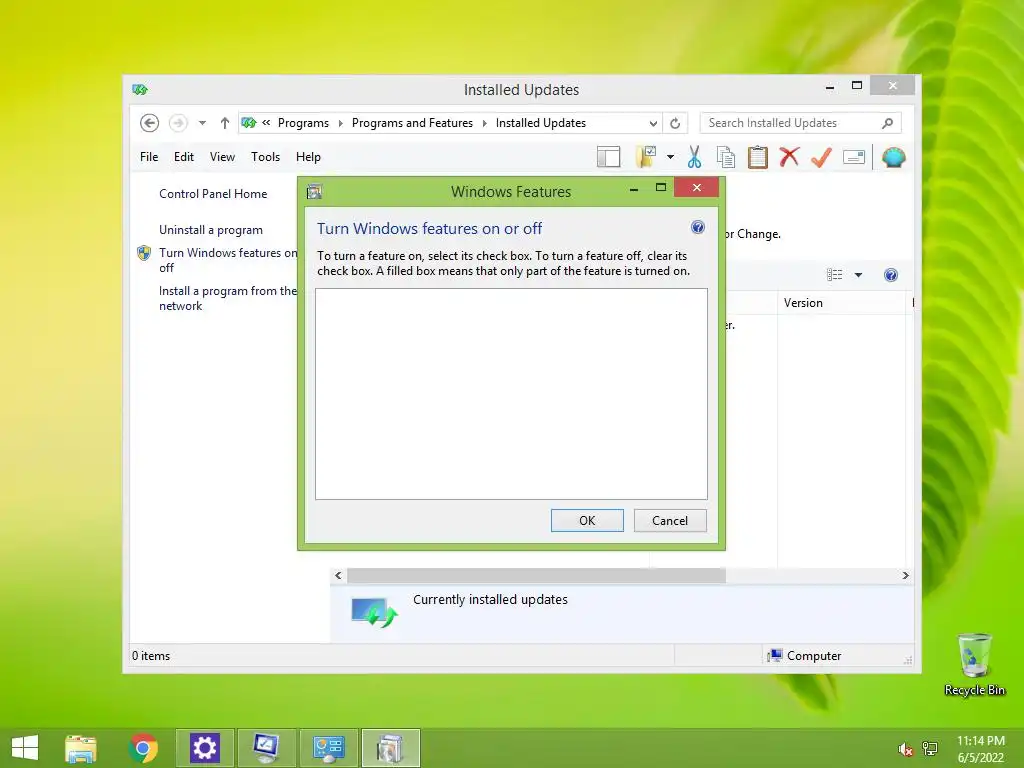The width and height of the screenshot is (1024, 768).
Task: Open the view options dropdown arrow
Action: [858, 275]
